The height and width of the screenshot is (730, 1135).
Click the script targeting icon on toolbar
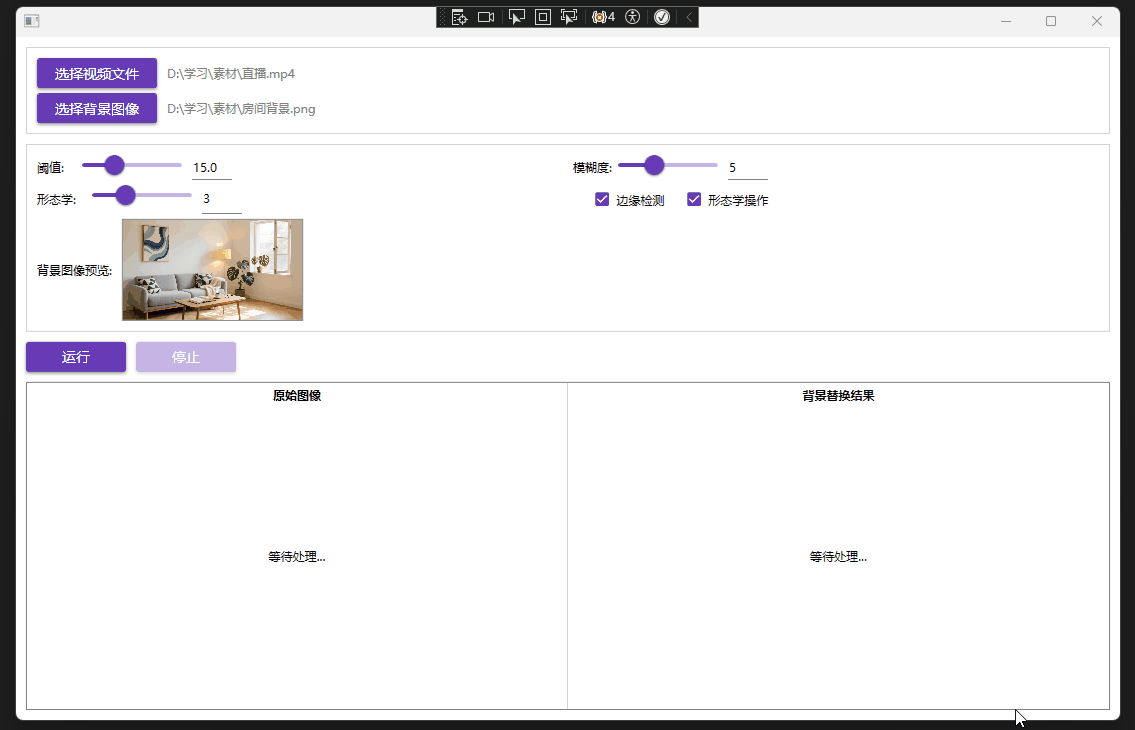(460, 16)
